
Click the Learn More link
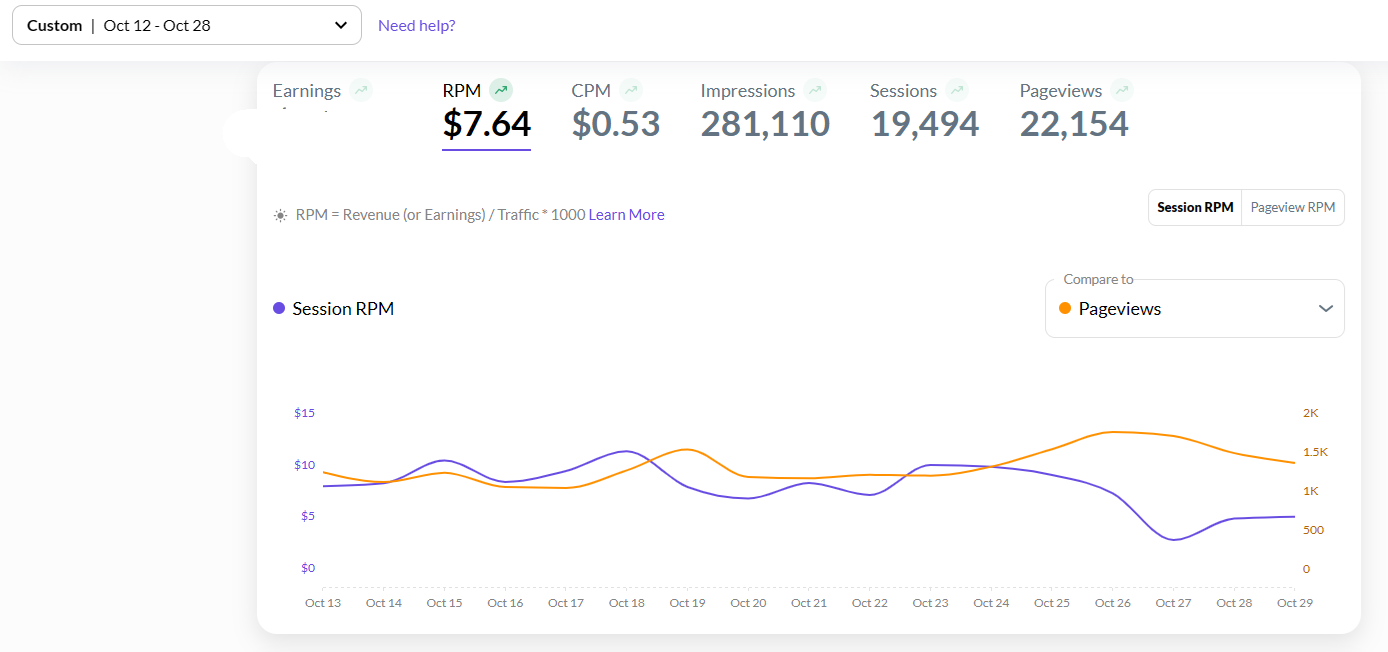(626, 215)
